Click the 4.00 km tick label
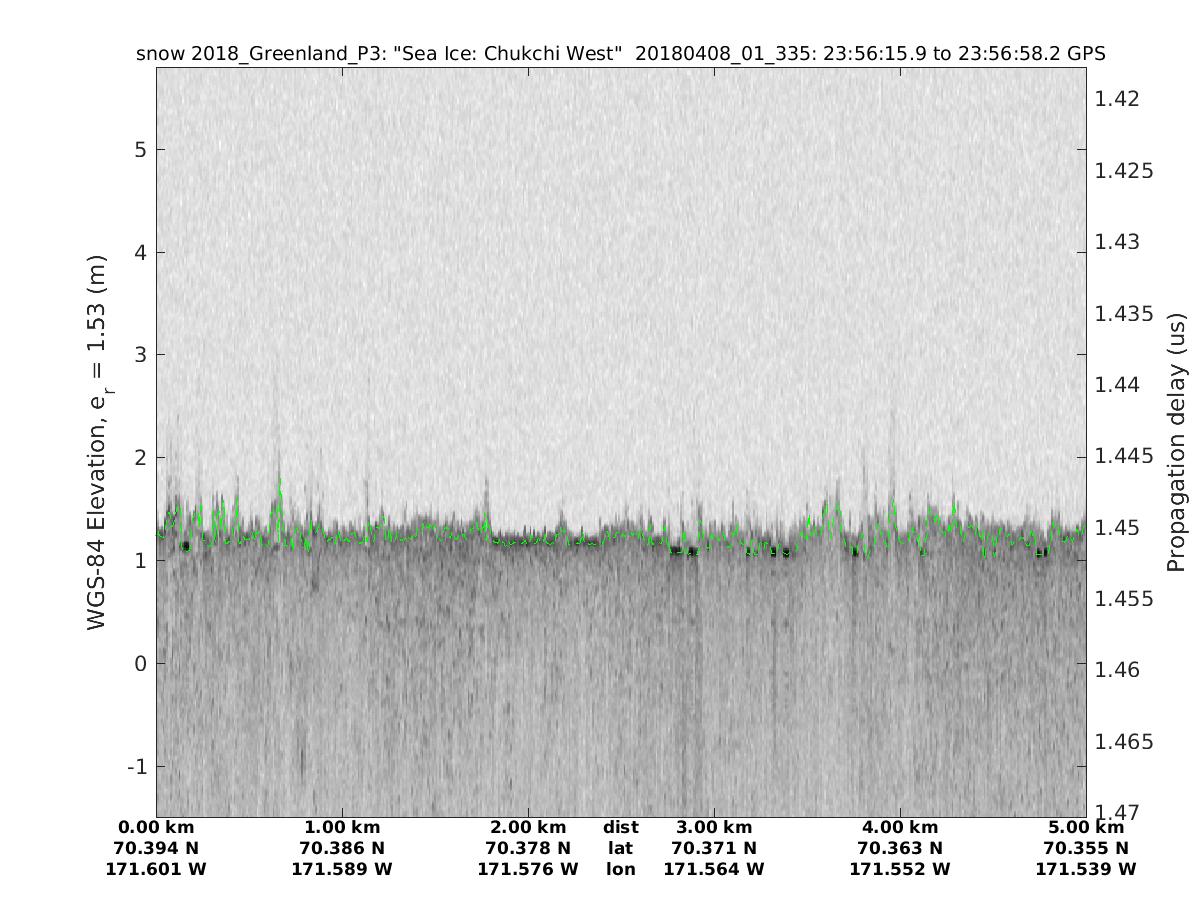The height and width of the screenshot is (900, 1200). [x=900, y=827]
